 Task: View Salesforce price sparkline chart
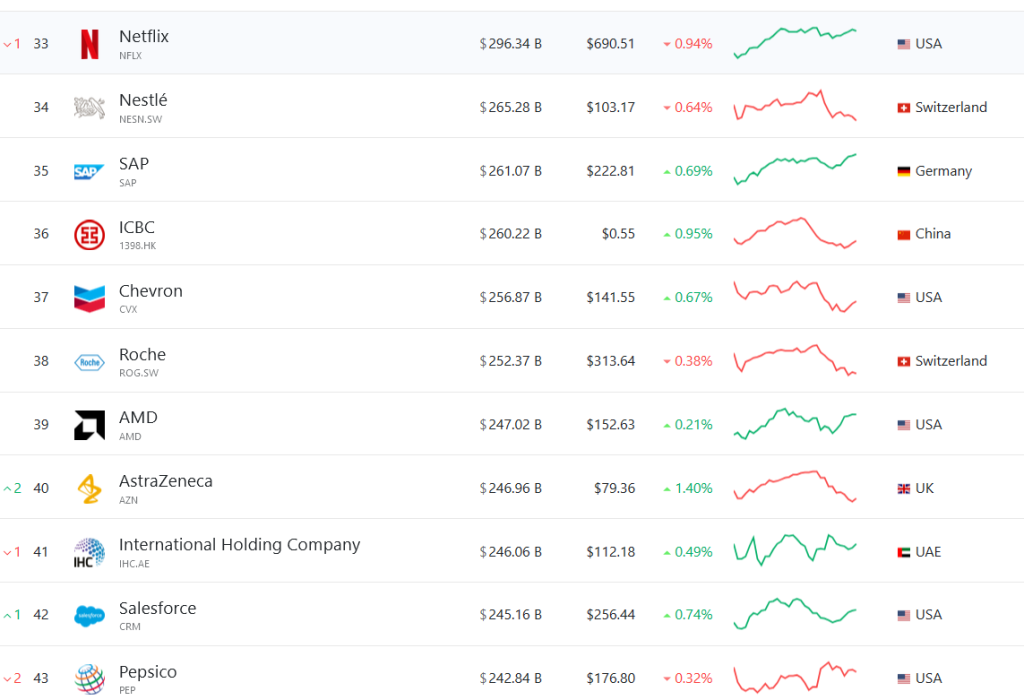[x=795, y=614]
